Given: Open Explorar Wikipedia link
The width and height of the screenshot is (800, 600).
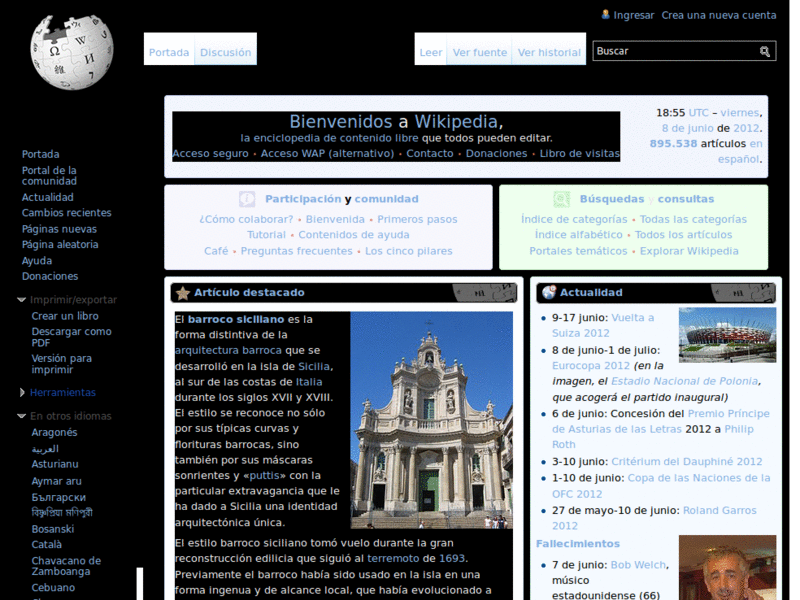Looking at the screenshot, I should [689, 251].
